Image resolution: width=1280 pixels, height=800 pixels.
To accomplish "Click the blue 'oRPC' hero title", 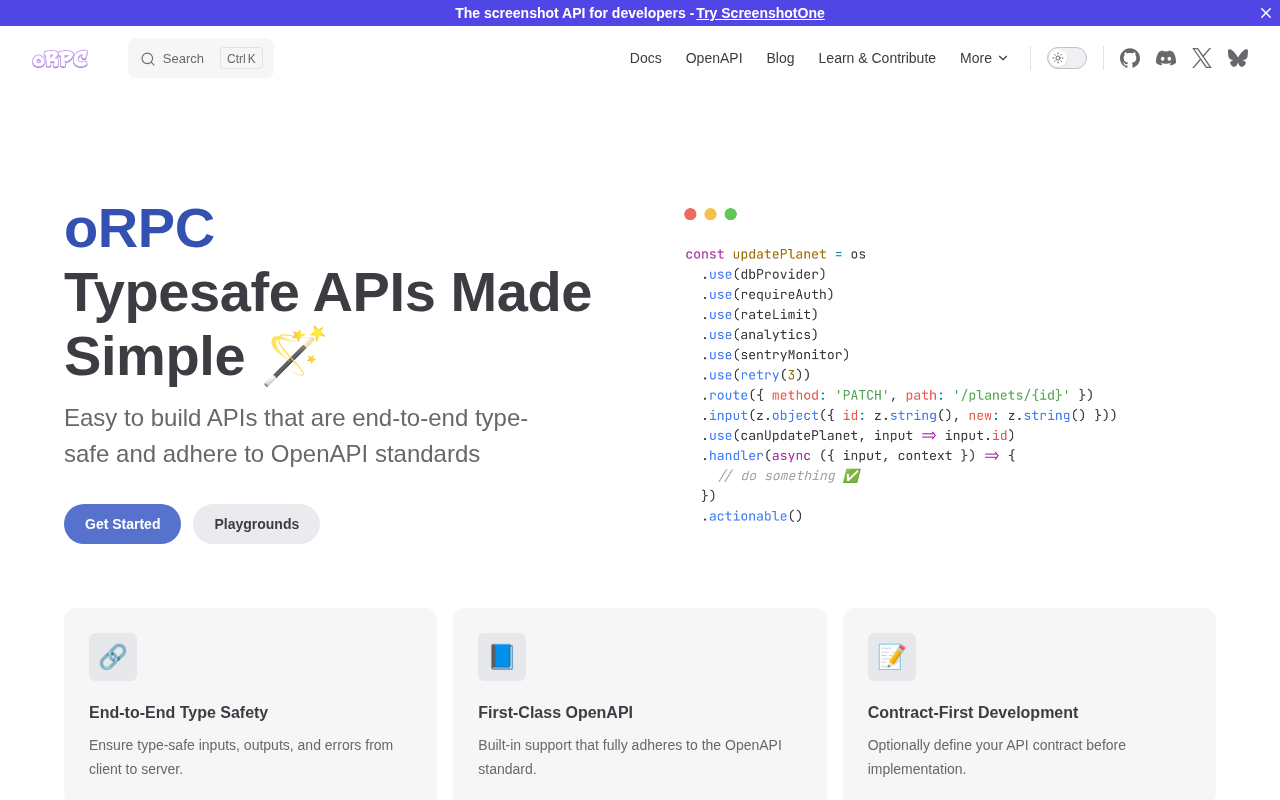I will coord(140,228).
